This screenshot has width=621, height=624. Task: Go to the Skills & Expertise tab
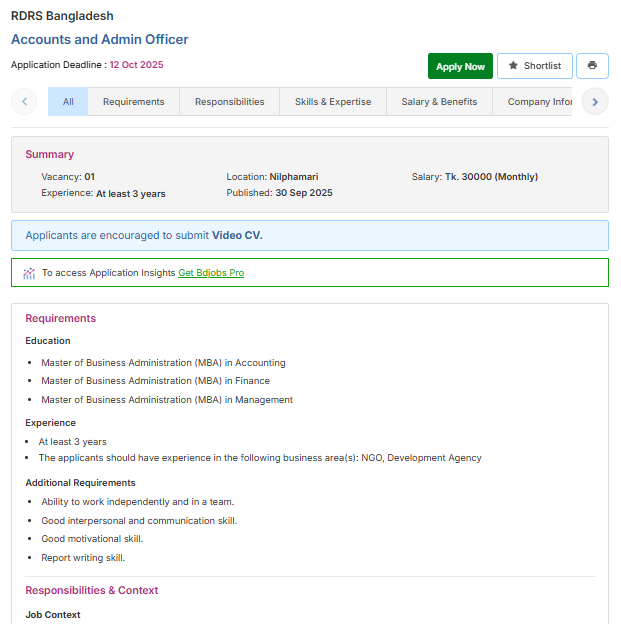coord(332,102)
